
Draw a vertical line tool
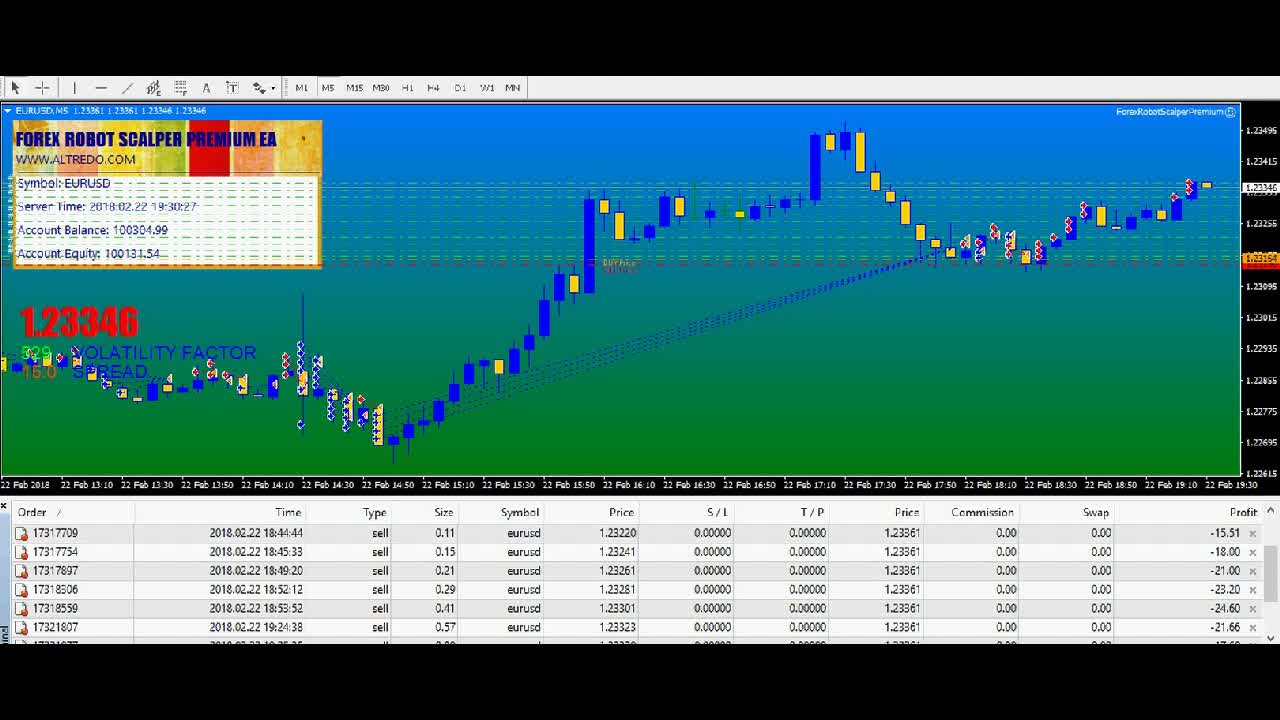pos(74,88)
